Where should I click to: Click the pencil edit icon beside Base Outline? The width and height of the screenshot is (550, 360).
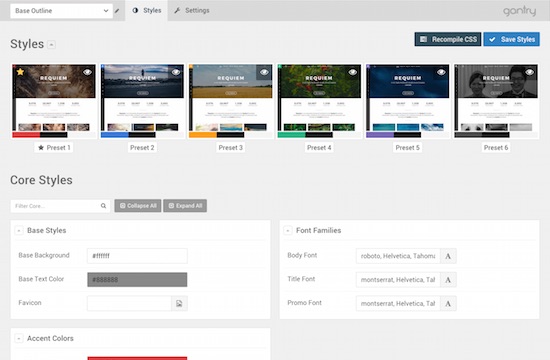(x=117, y=11)
